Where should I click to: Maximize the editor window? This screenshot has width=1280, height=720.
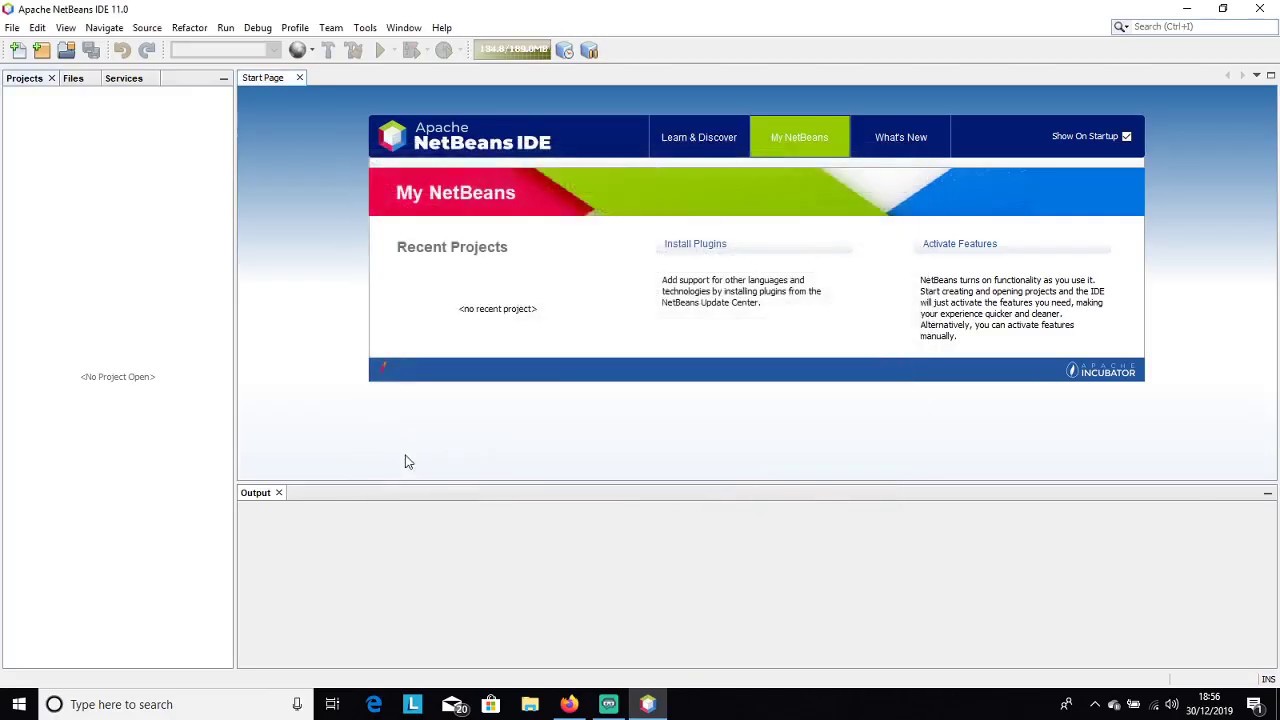[1271, 76]
